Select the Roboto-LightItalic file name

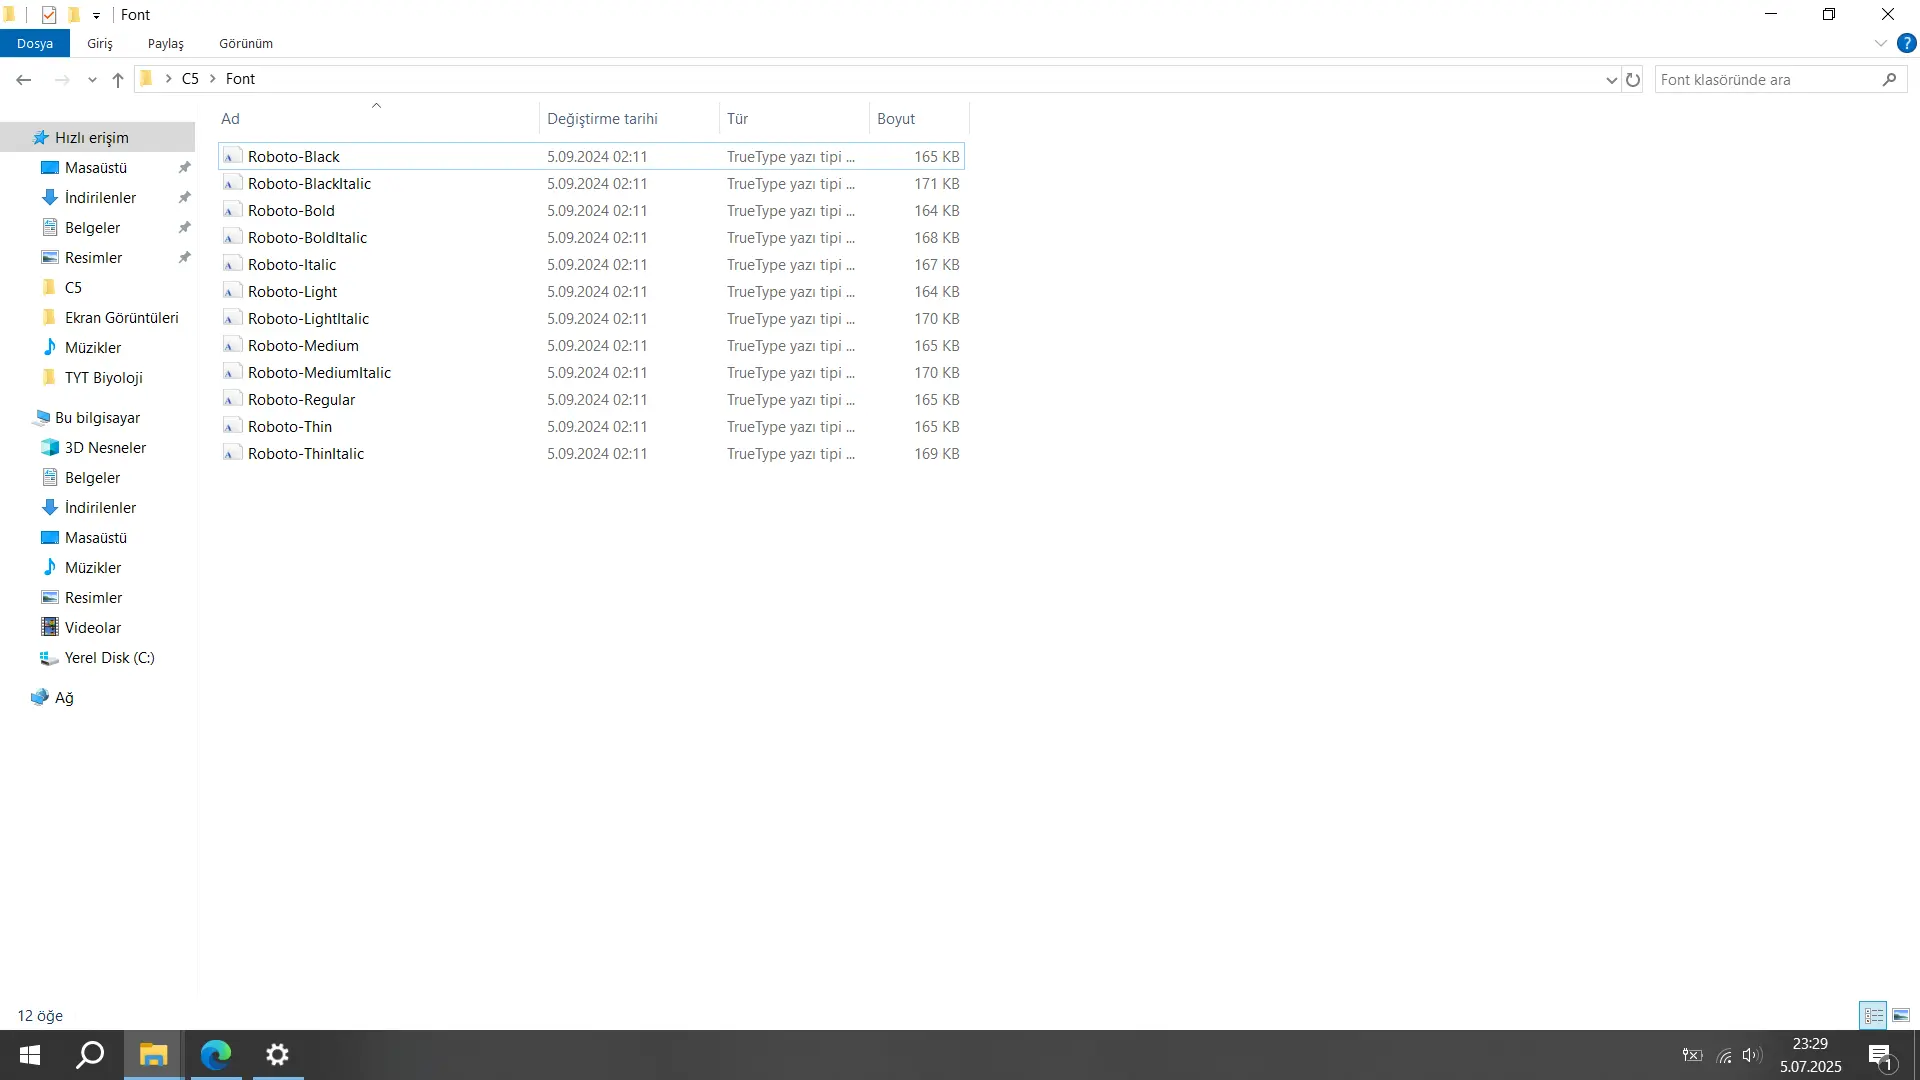pos(308,319)
